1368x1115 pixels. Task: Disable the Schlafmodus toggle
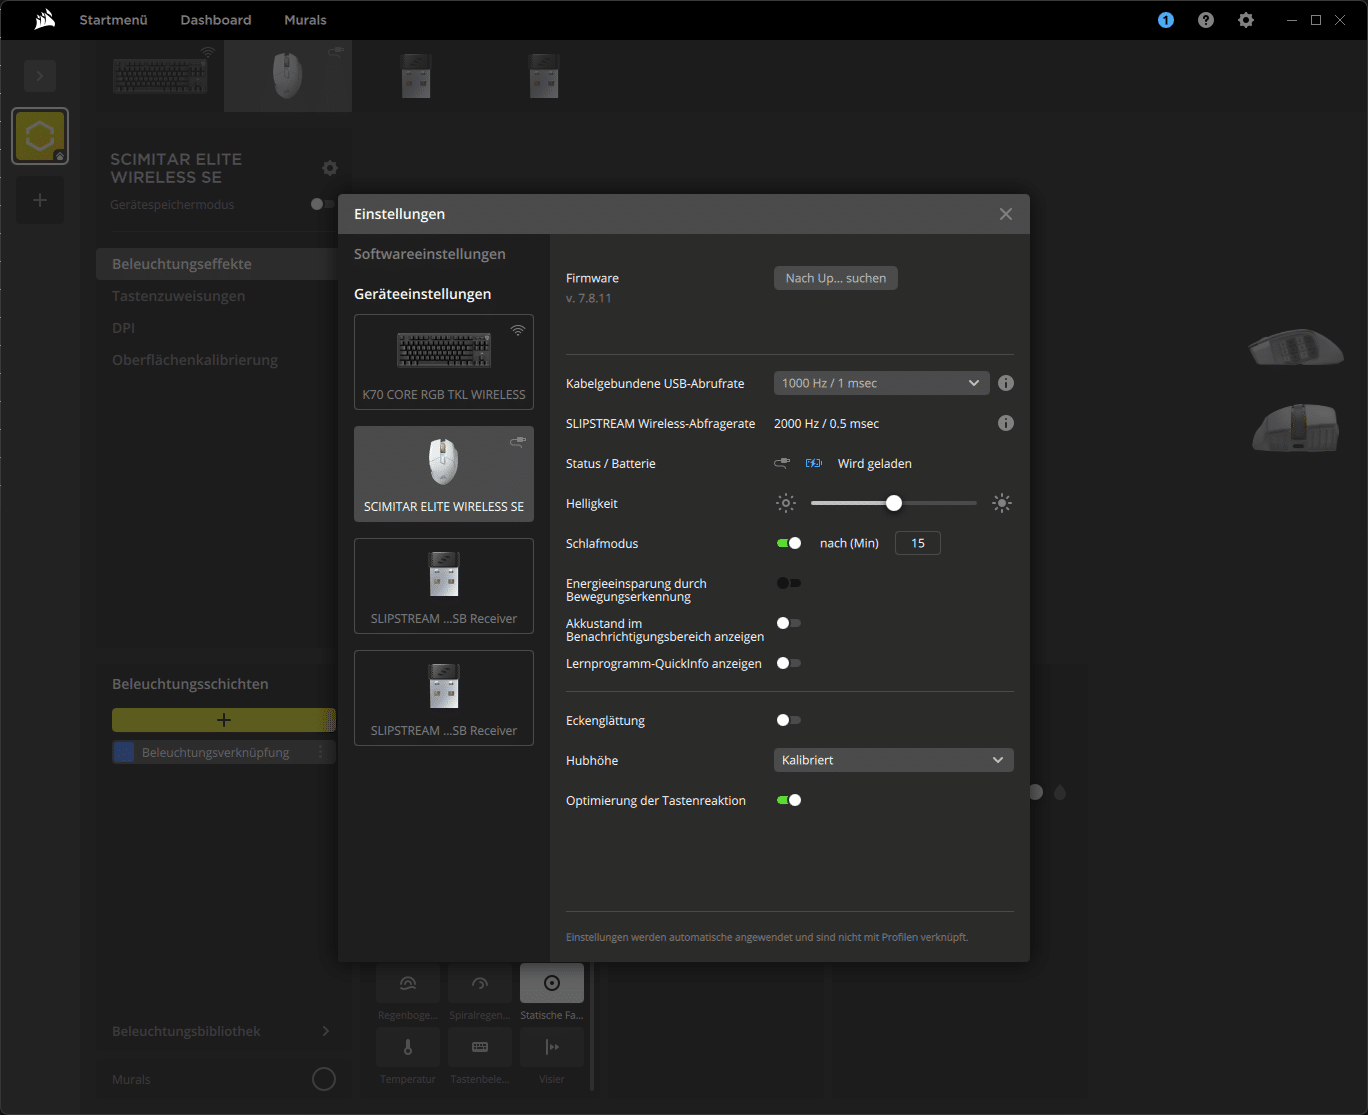pos(789,543)
